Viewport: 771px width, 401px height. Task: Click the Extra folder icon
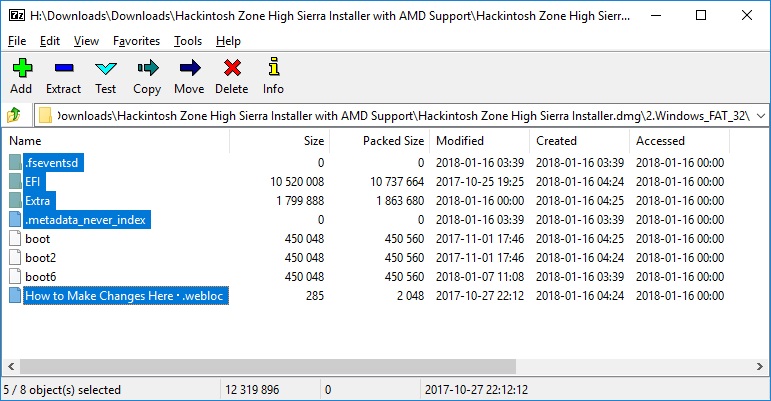tap(15, 200)
